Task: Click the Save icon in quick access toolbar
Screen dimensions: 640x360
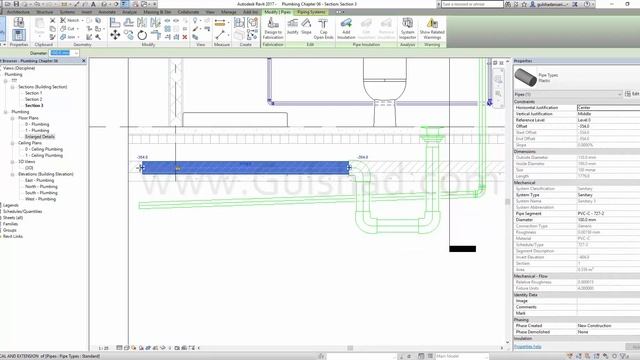Action: (x=16, y=4)
